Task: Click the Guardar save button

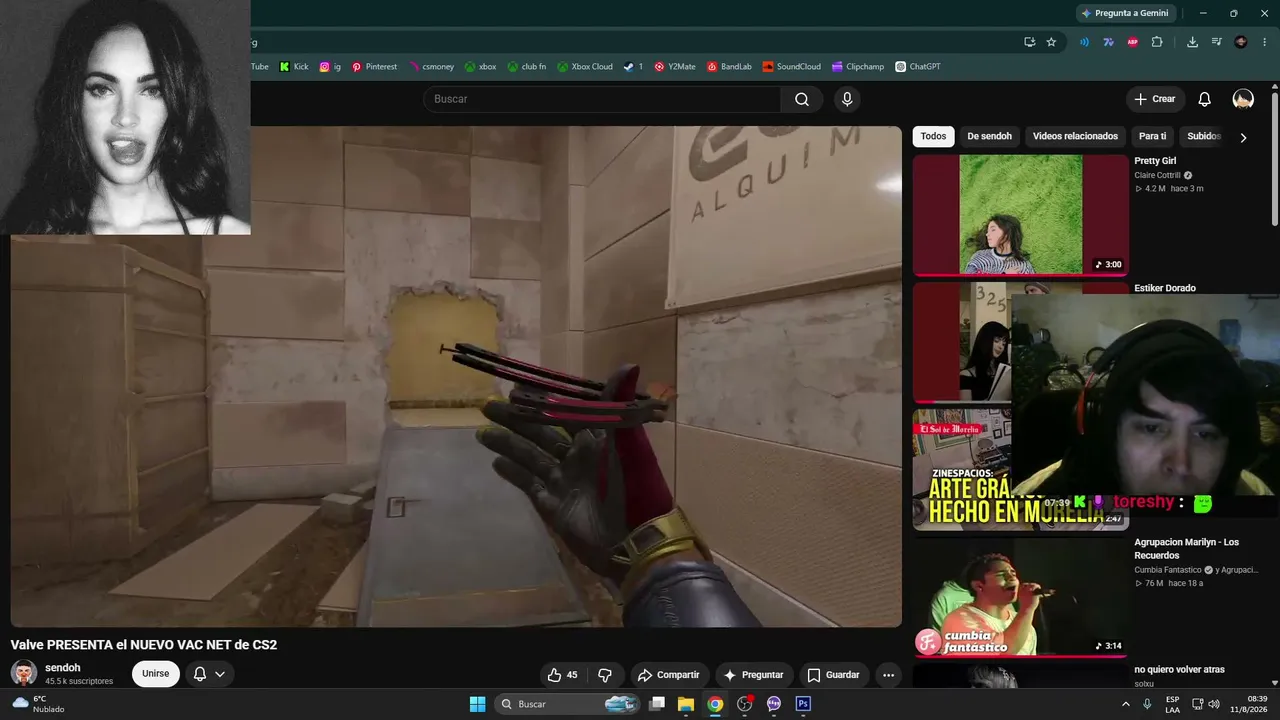Action: coord(834,675)
